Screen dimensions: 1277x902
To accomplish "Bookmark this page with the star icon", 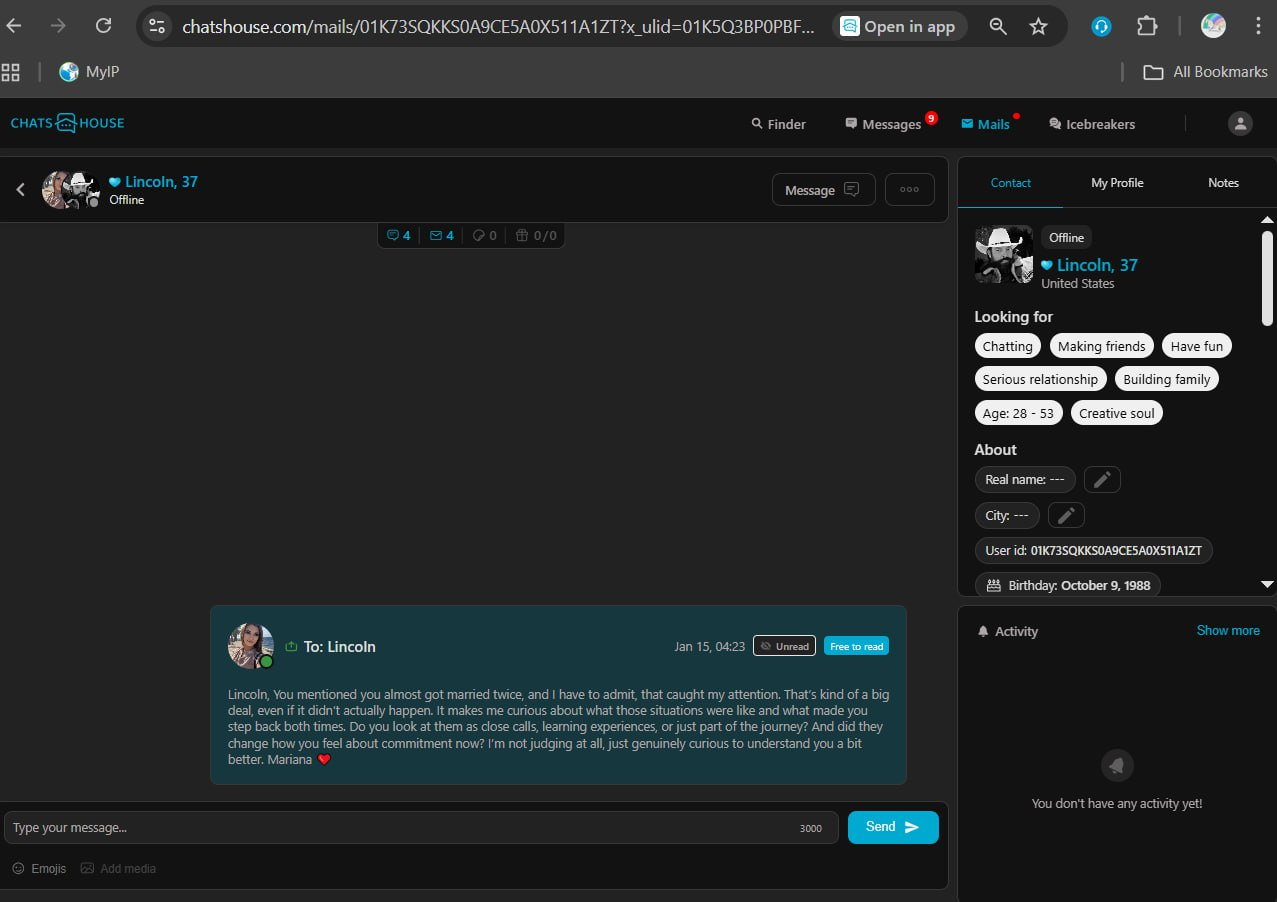I will 1039,26.
